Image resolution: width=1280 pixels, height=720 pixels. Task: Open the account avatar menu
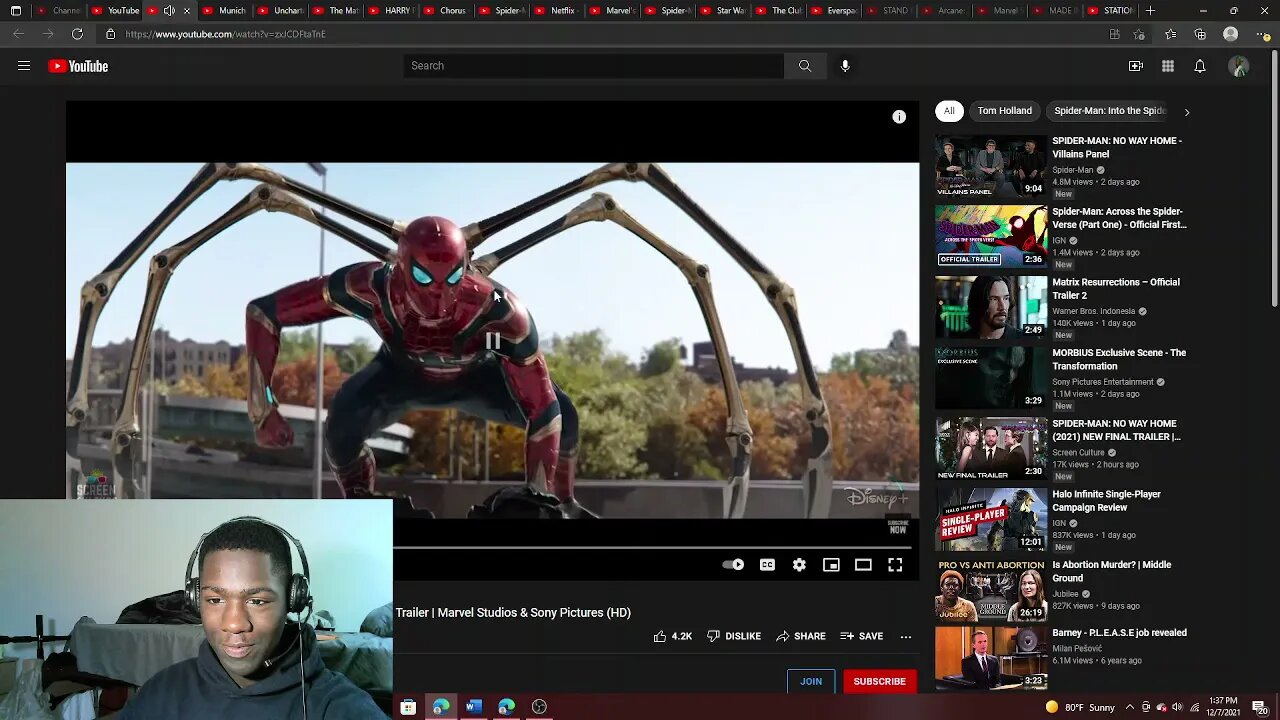click(x=1239, y=66)
